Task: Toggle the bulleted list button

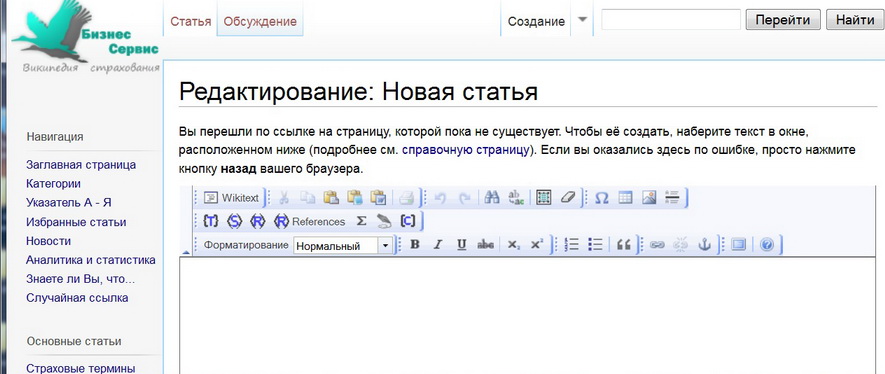Action: coord(595,245)
